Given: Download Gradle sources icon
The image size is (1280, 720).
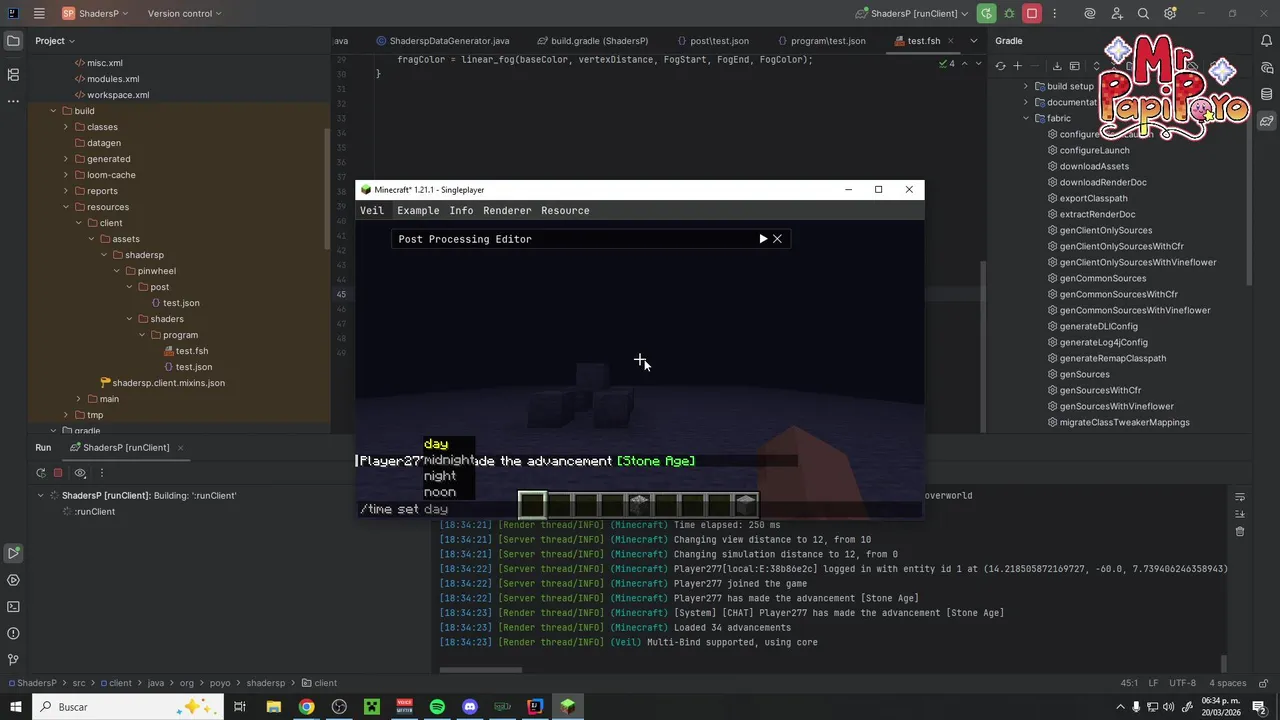Looking at the screenshot, I should pyautogui.click(x=1057, y=66).
